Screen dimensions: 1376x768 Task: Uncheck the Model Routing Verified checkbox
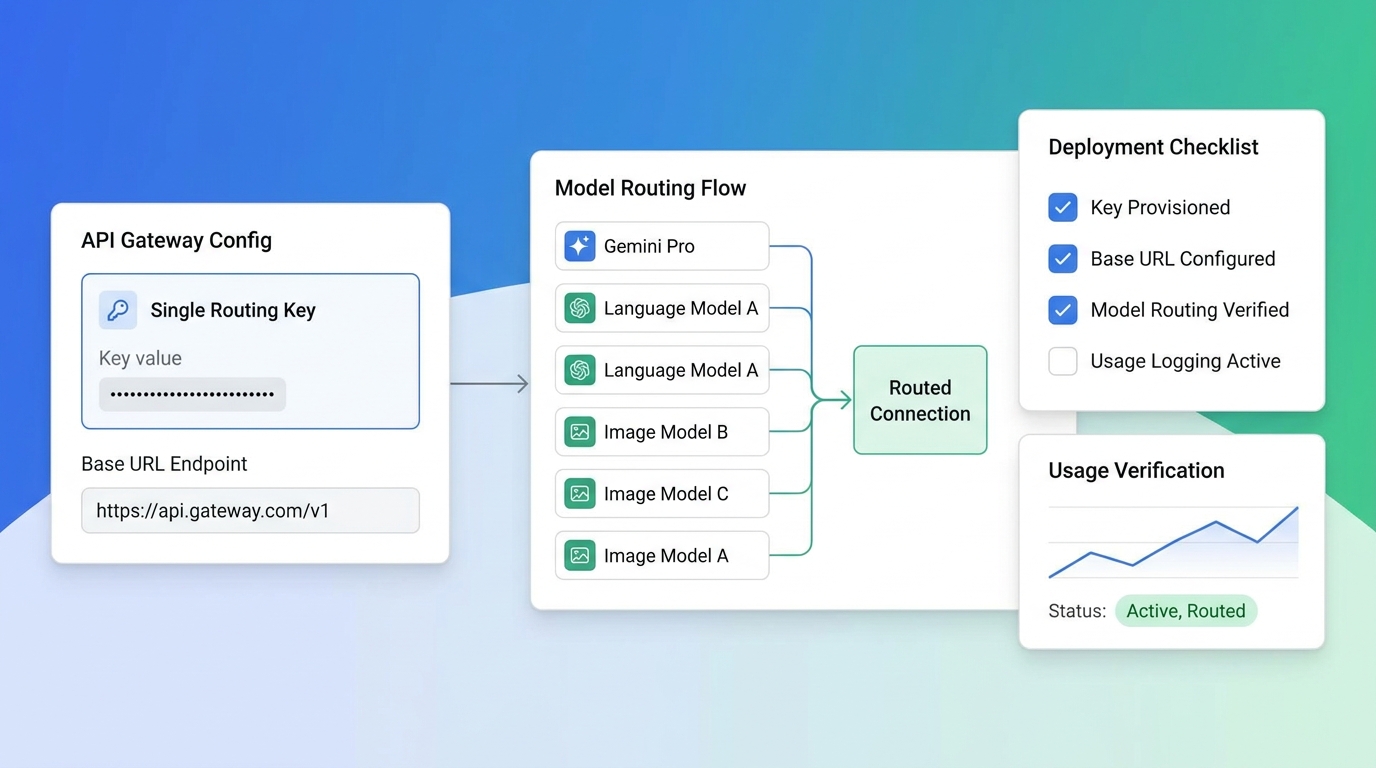[x=1063, y=310]
